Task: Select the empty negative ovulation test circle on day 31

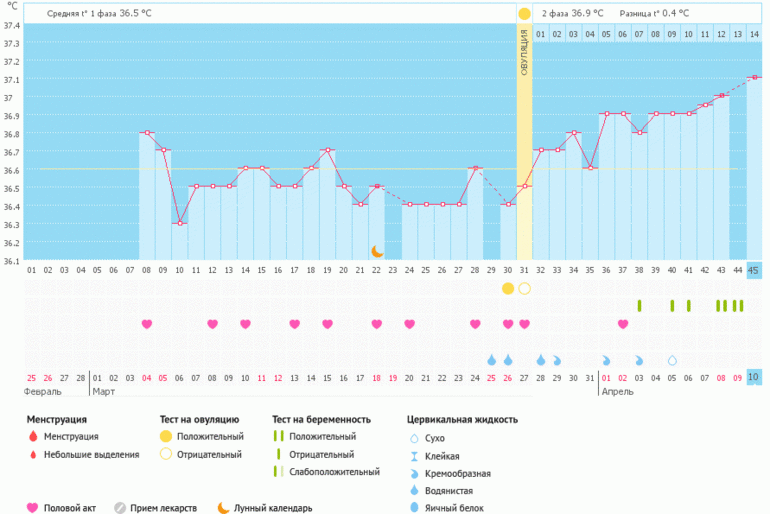Action: point(524,288)
